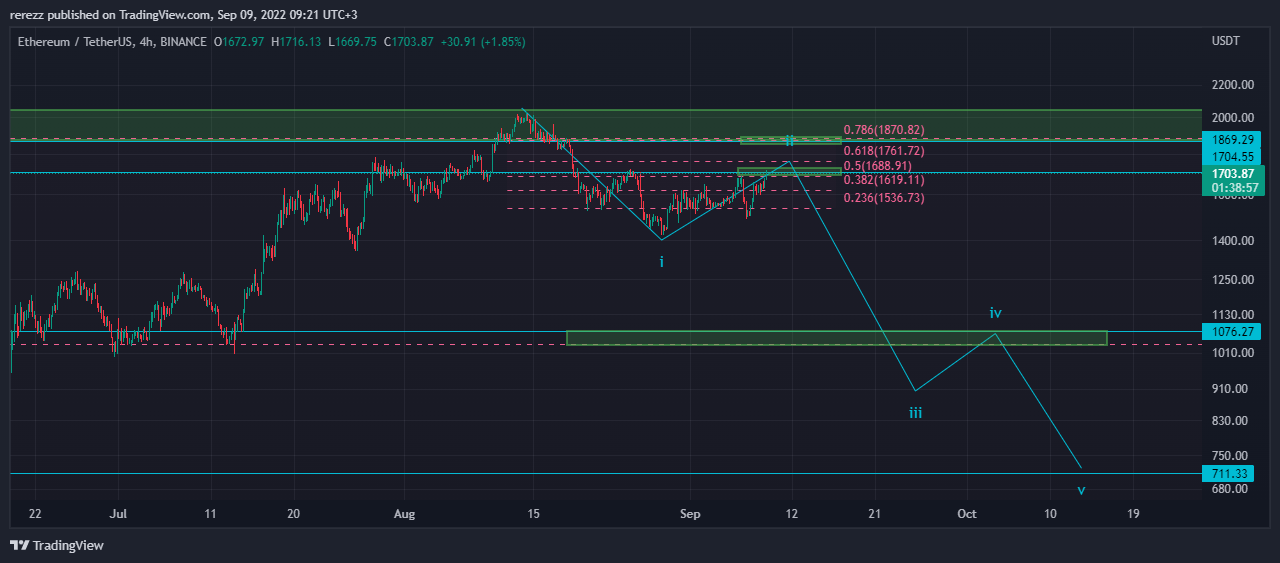Select the 0.382(1619.11) Fibonacci label
Image resolution: width=1280 pixels, height=563 pixels.
pyautogui.click(x=883, y=180)
